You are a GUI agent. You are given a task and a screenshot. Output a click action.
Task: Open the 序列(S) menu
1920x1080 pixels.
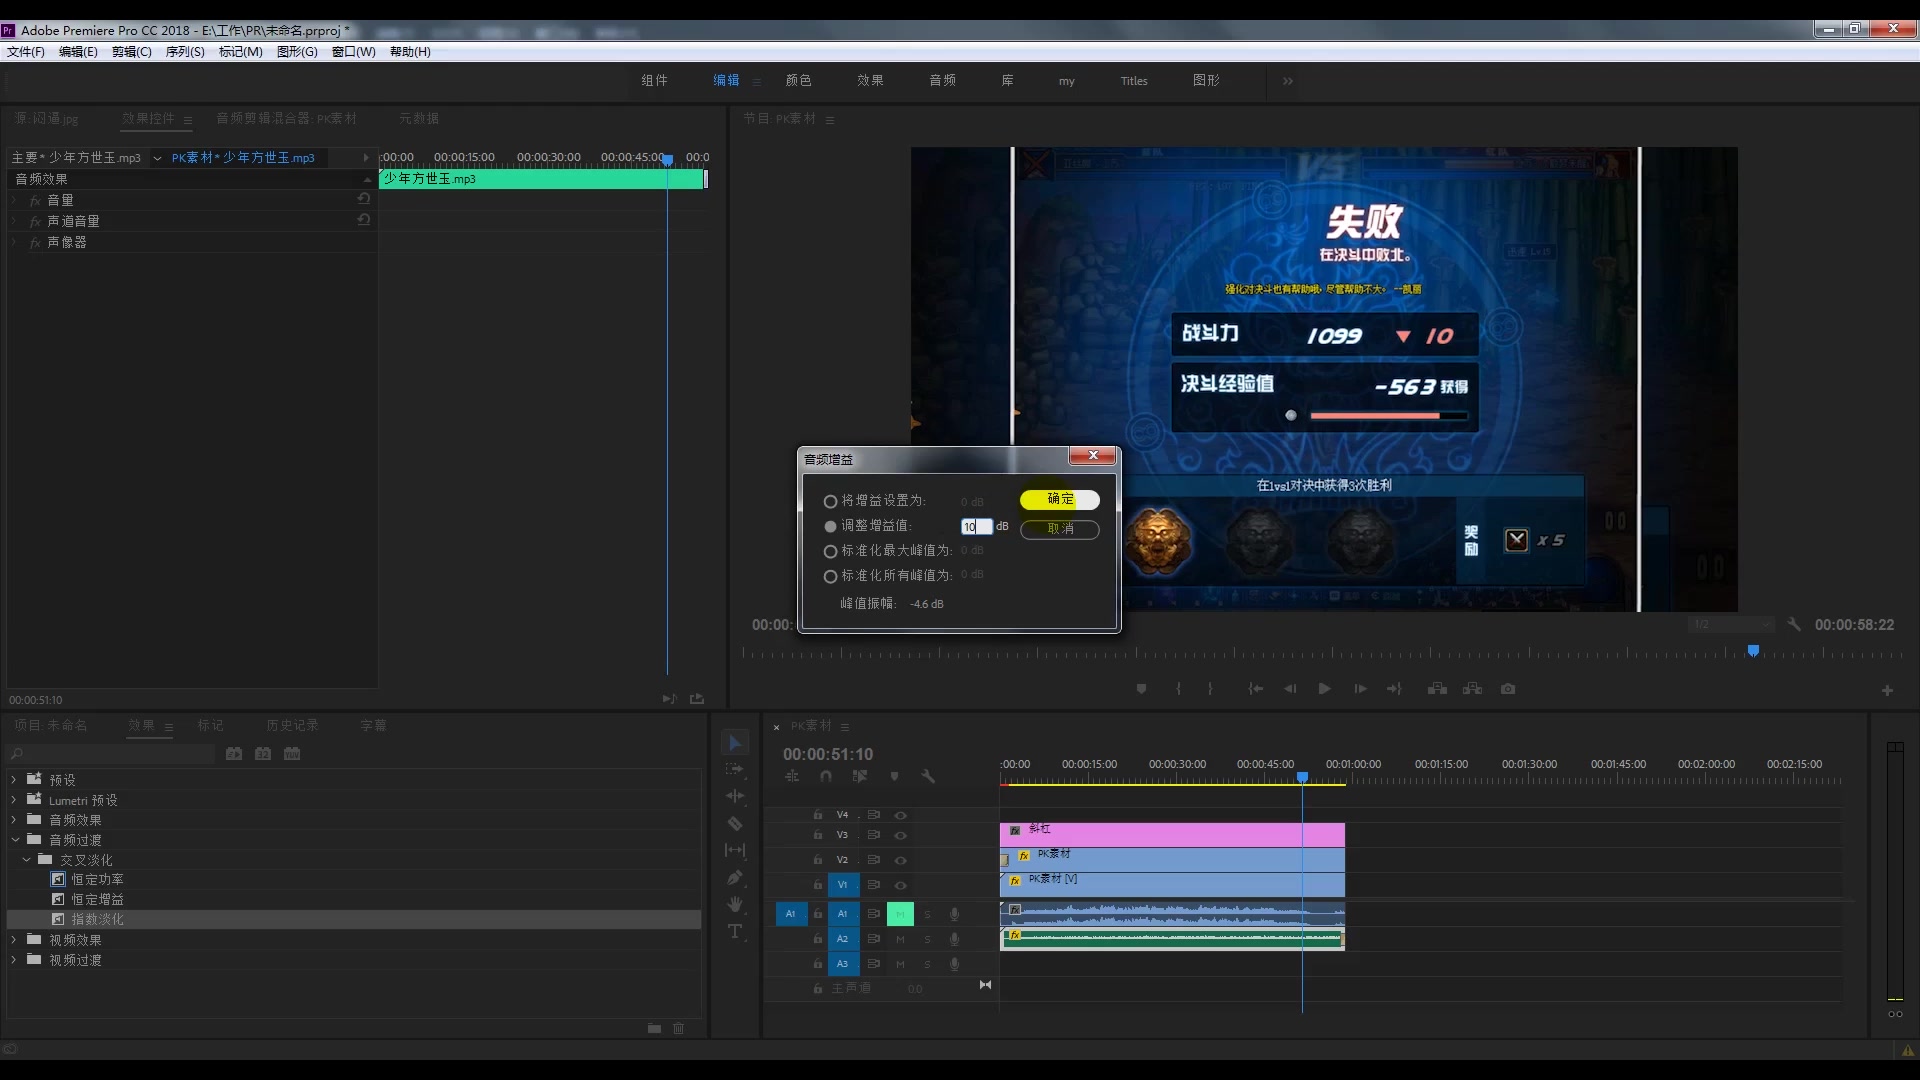point(184,52)
